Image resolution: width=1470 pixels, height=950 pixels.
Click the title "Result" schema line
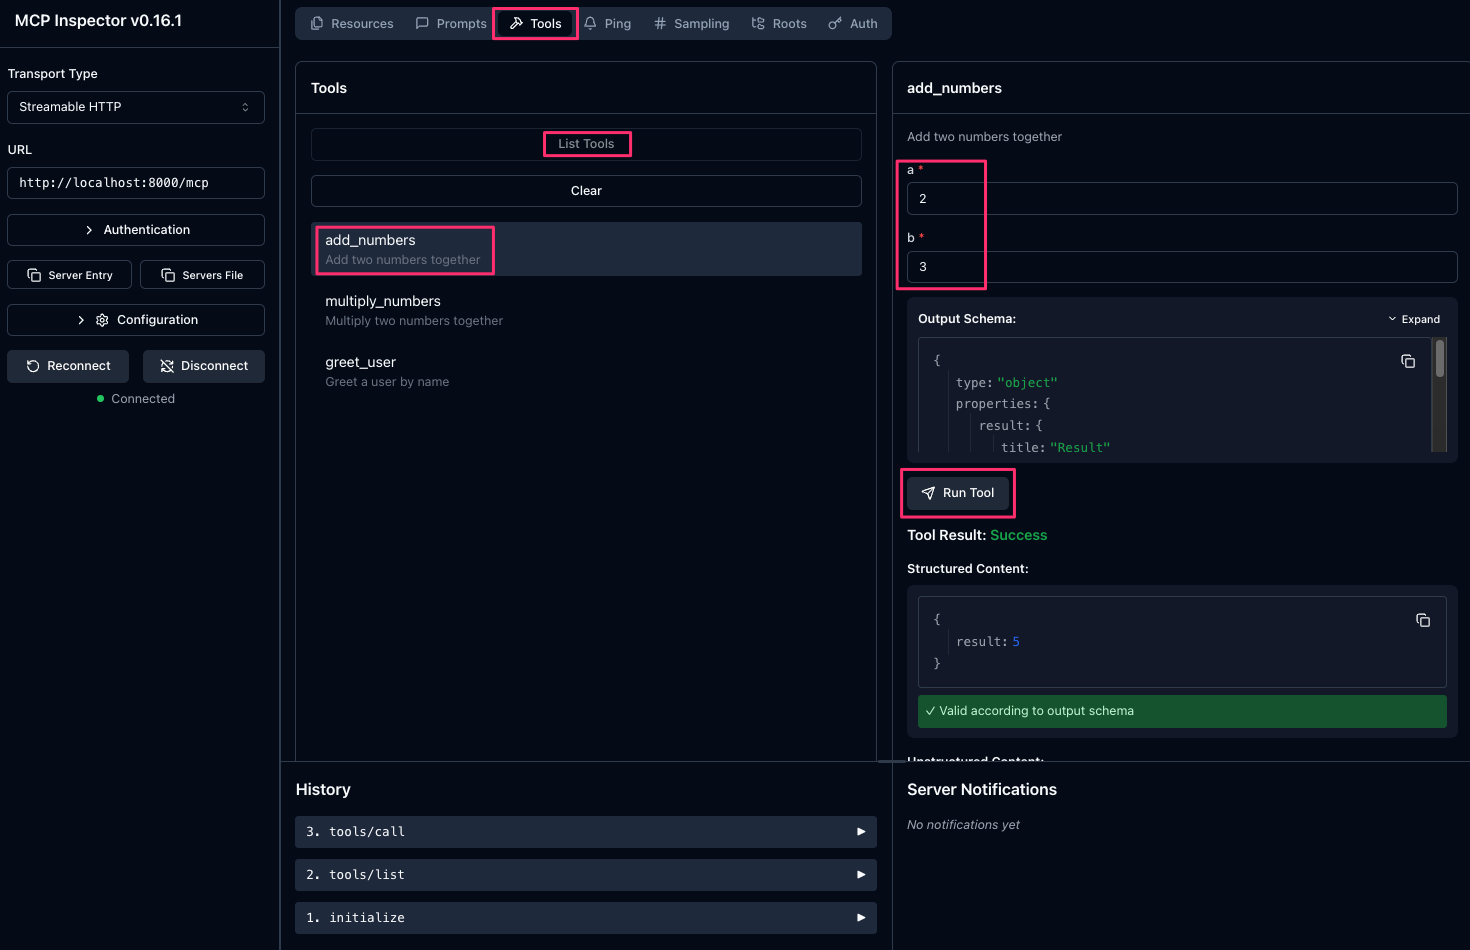click(x=1056, y=448)
